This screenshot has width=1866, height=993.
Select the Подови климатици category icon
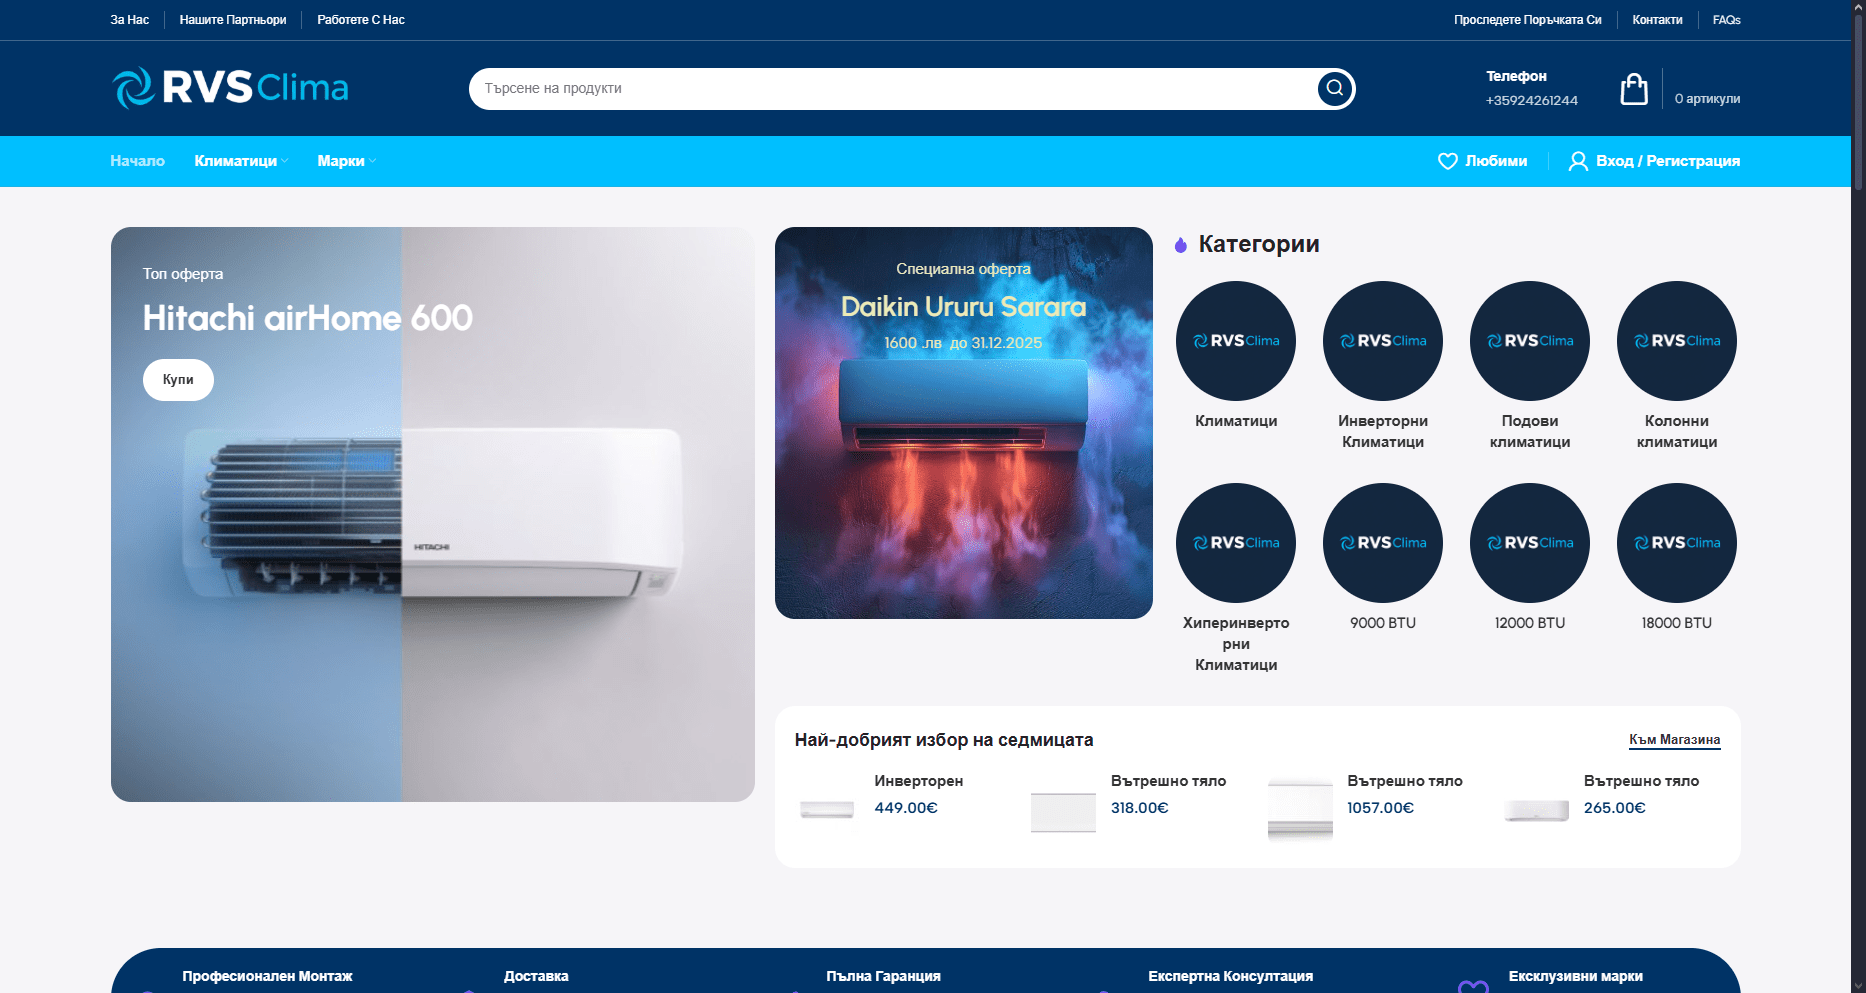click(x=1529, y=341)
